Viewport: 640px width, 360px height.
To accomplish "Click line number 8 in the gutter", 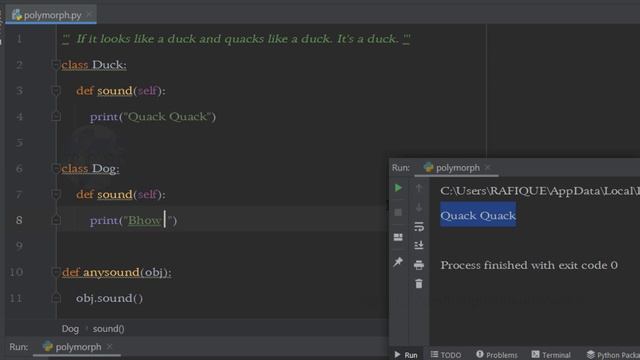I will pyautogui.click(x=19, y=220).
